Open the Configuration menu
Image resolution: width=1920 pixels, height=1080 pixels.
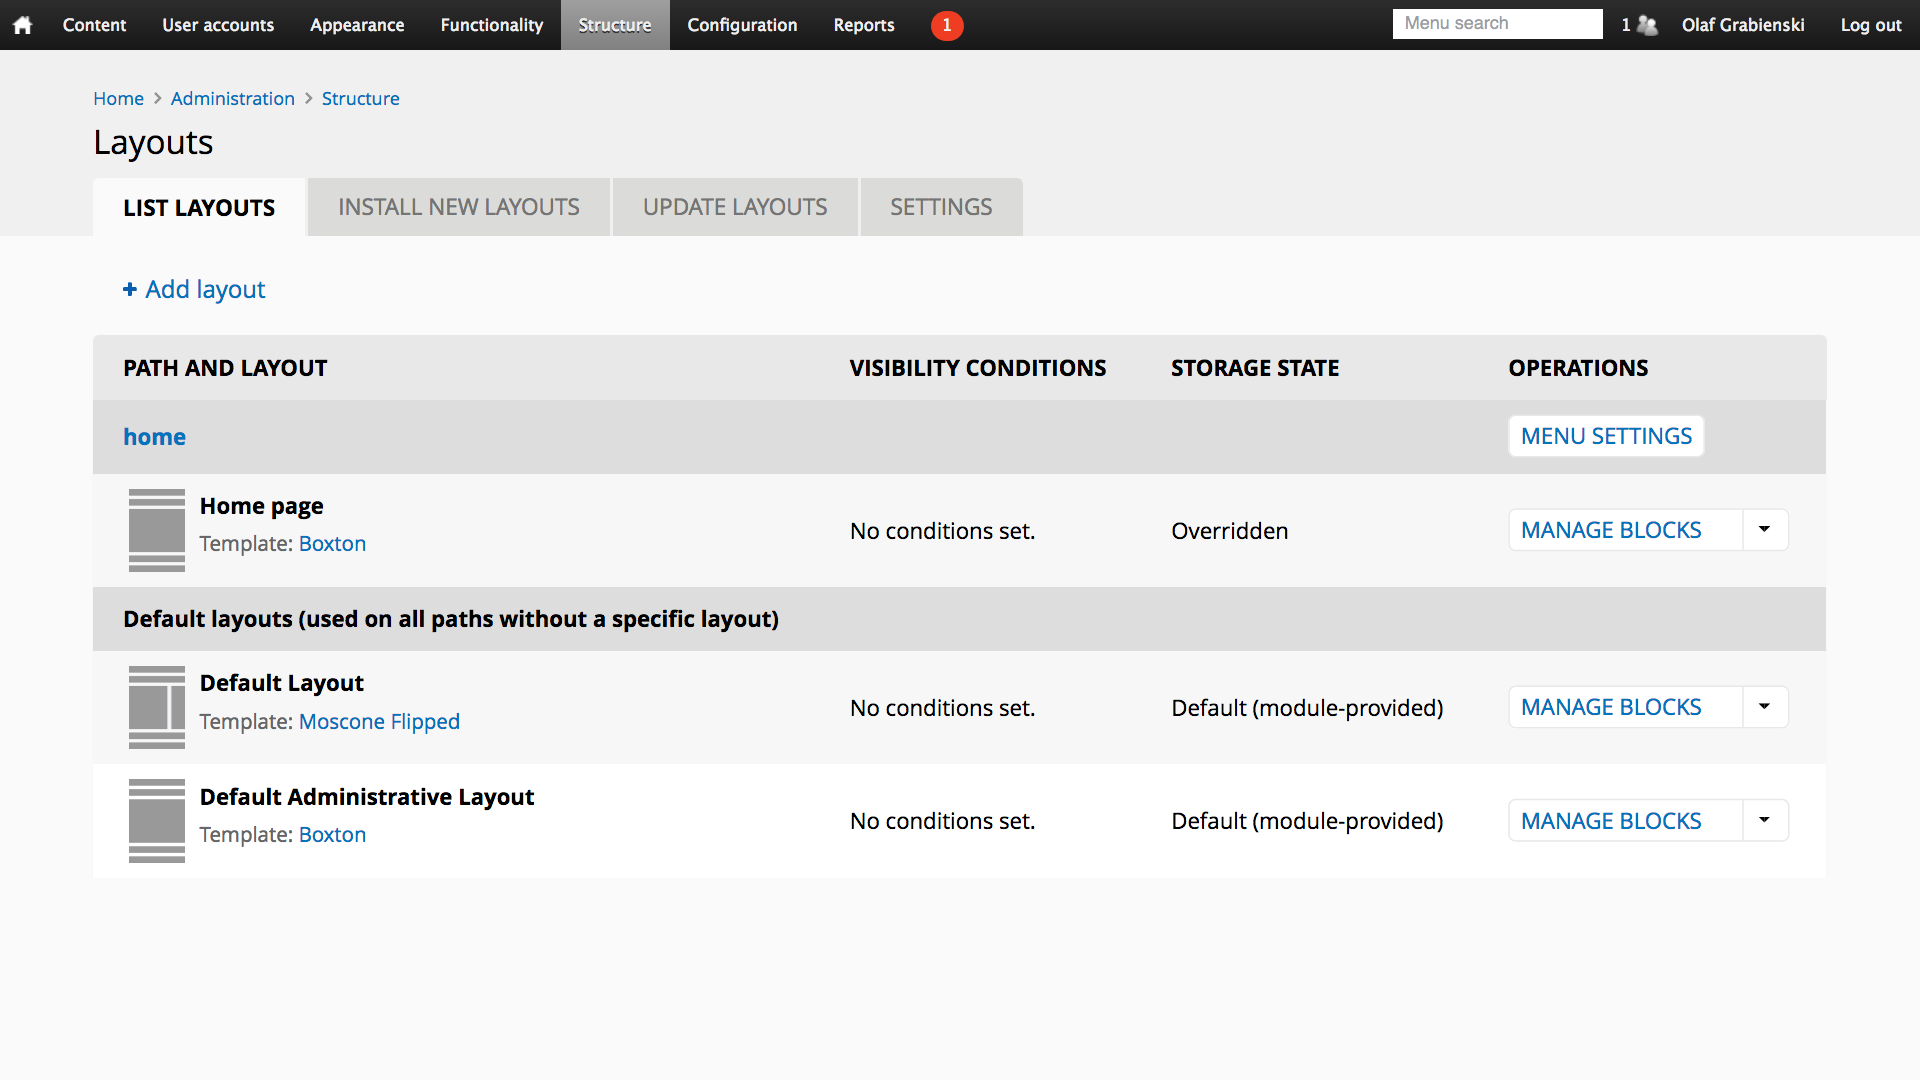coord(742,25)
